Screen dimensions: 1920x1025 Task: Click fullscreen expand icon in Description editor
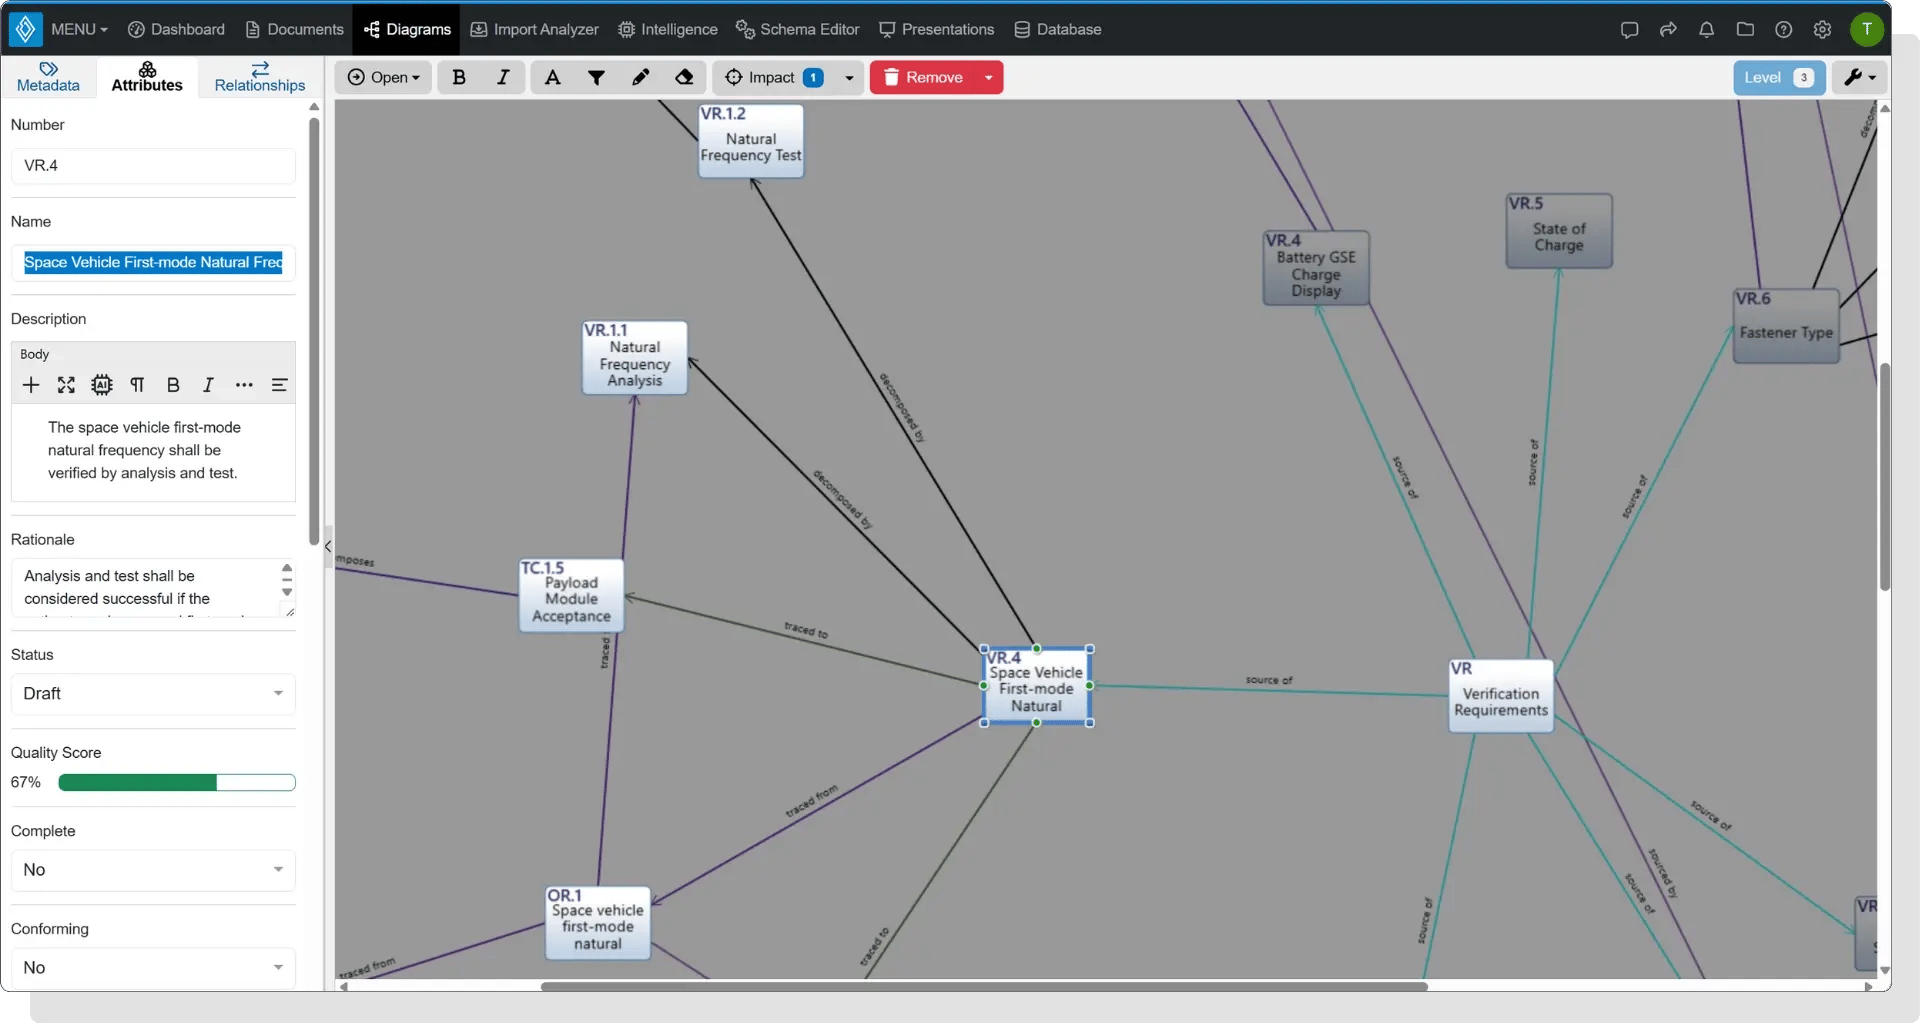(x=66, y=385)
